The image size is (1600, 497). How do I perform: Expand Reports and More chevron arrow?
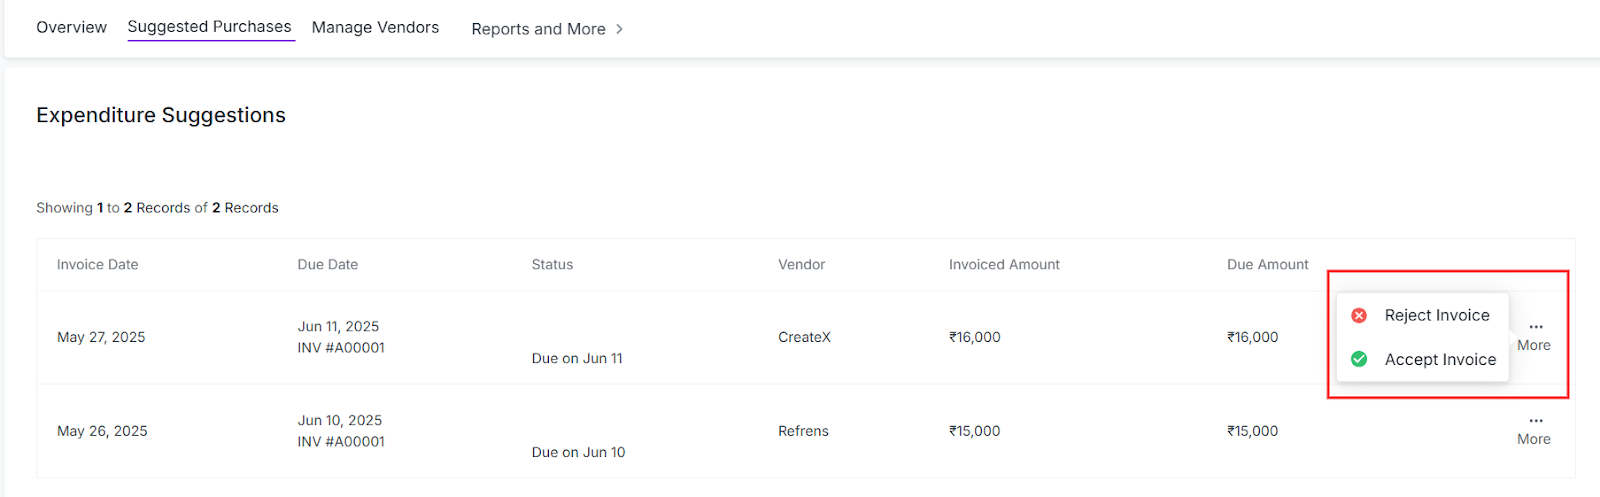pos(620,29)
